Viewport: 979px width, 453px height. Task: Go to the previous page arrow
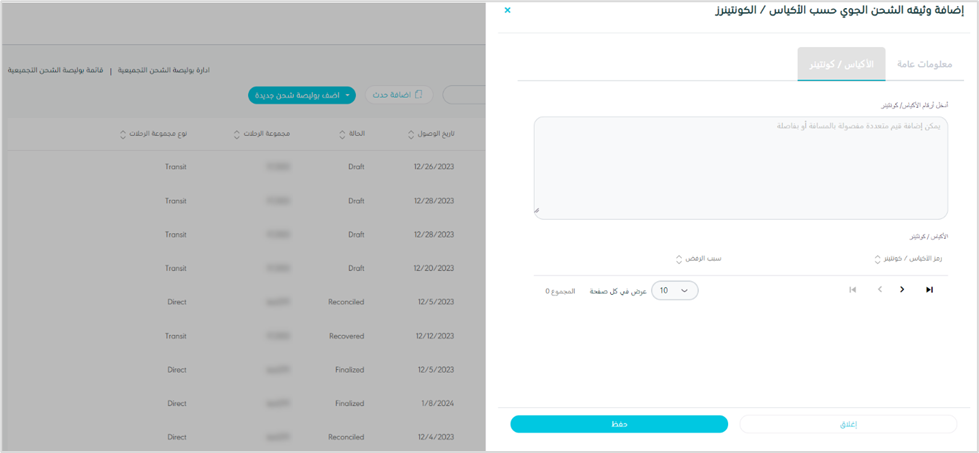[880, 290]
